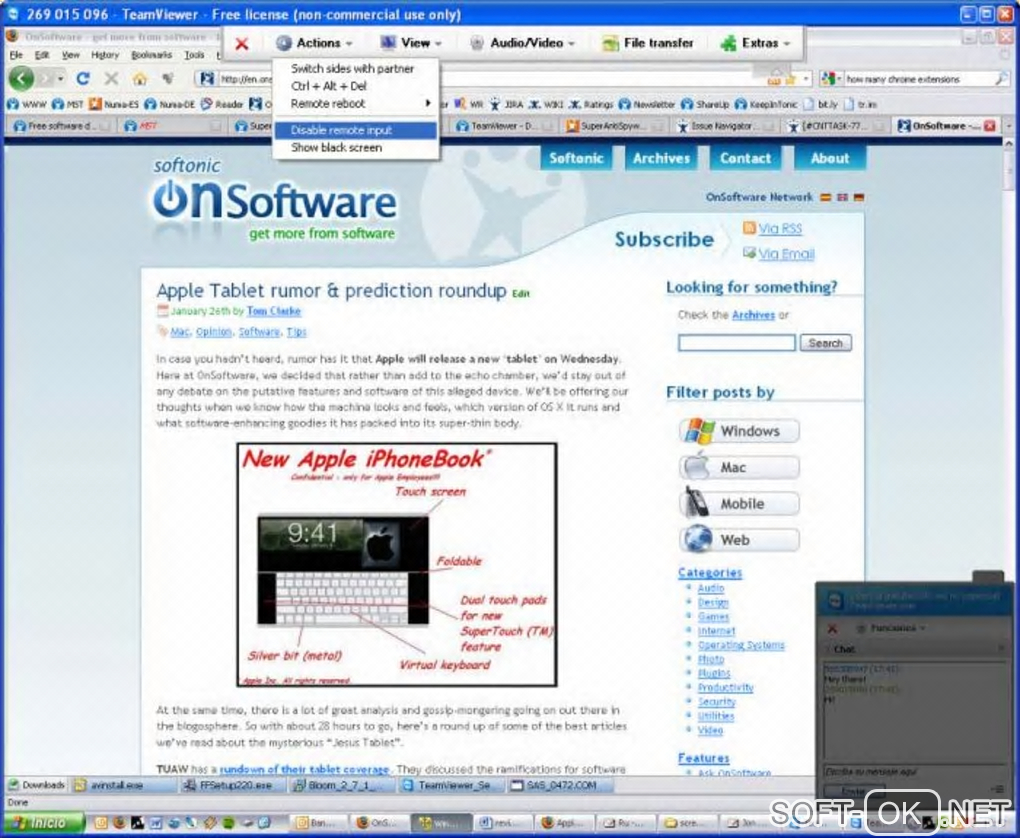
Task: Click the browser Stop icon
Action: tap(111, 79)
